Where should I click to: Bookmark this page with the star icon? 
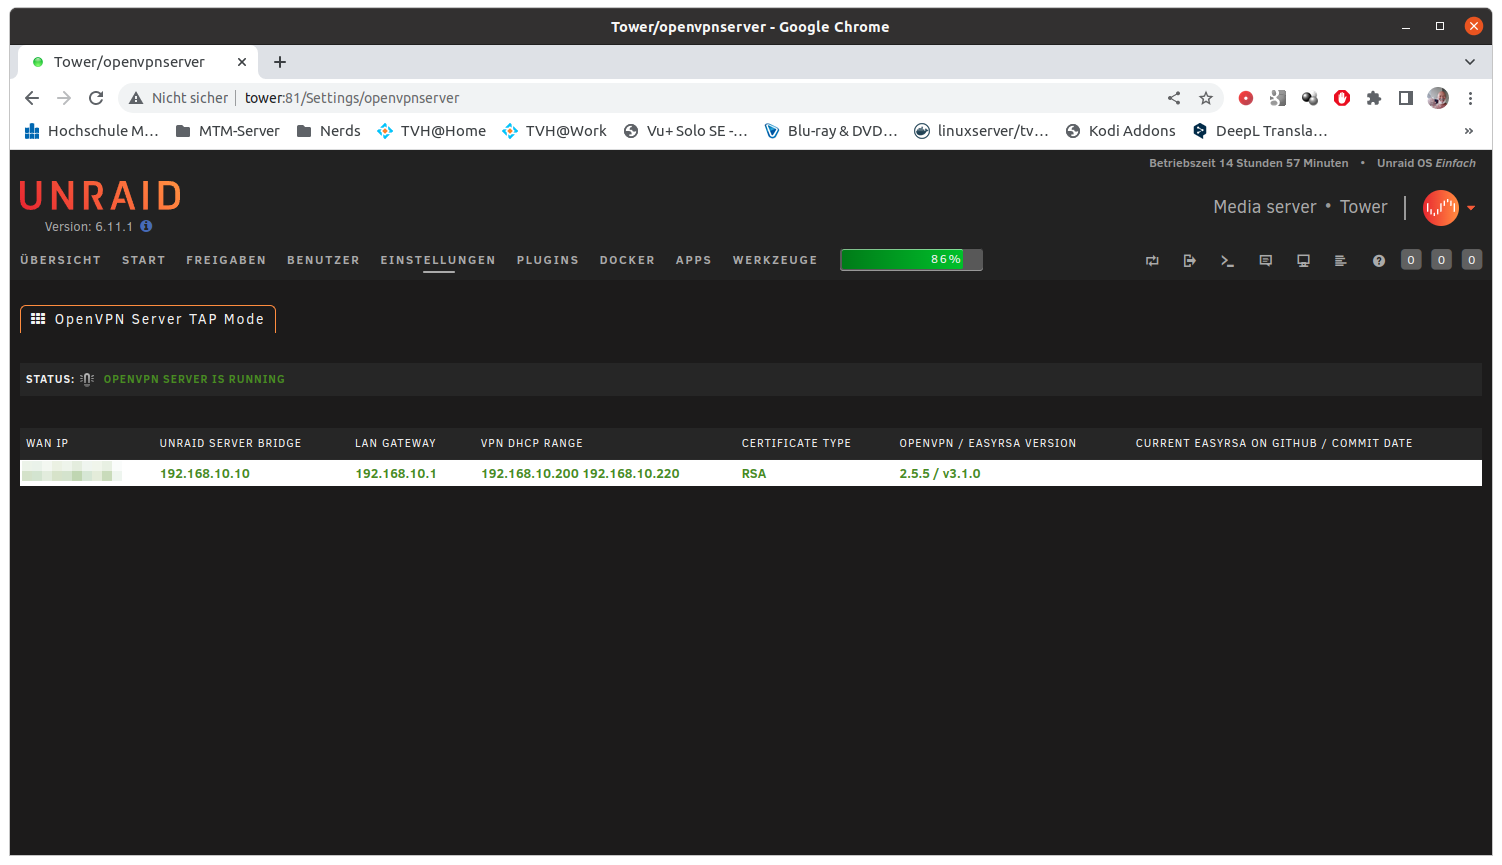click(1206, 98)
